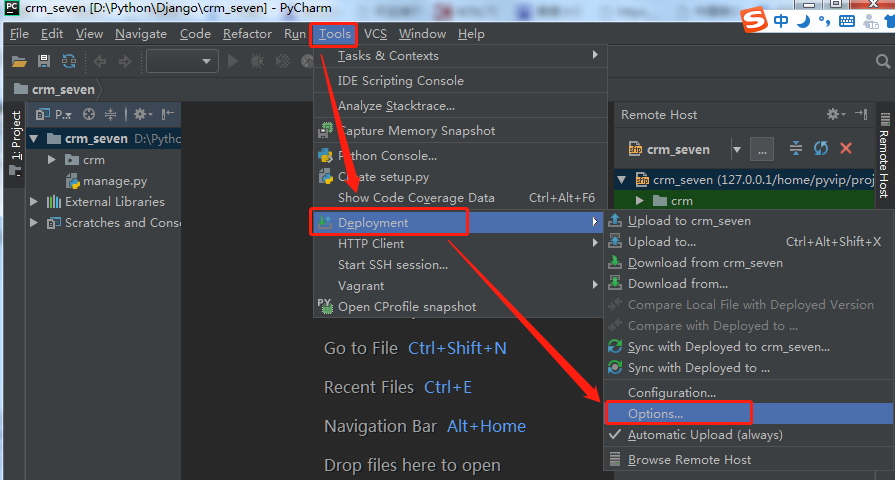Choose Analyze Stacktrace menu item
Image resolution: width=895 pixels, height=480 pixels.
(x=459, y=106)
